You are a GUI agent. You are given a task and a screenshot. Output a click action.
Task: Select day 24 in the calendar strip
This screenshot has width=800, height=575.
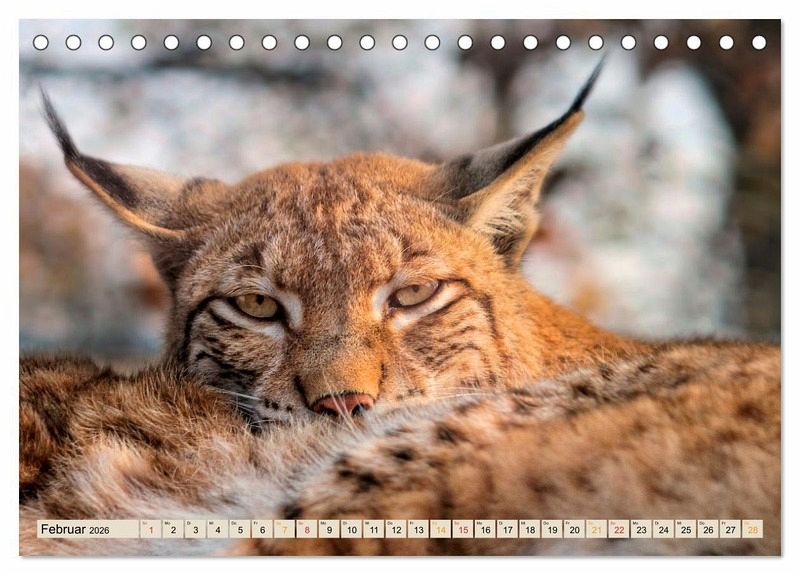[x=664, y=529]
